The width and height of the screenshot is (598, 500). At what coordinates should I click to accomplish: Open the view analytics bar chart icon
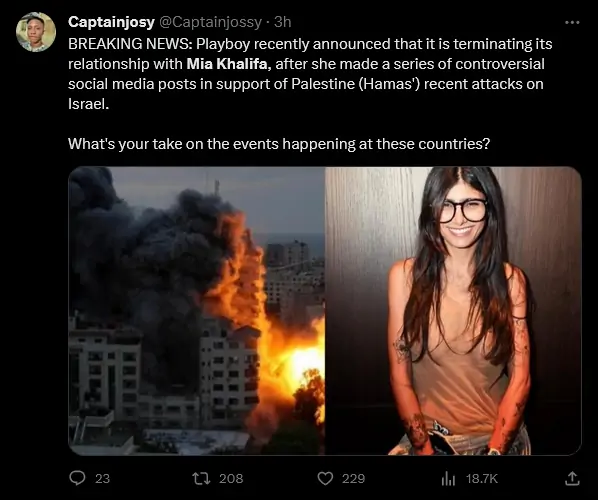pos(448,479)
